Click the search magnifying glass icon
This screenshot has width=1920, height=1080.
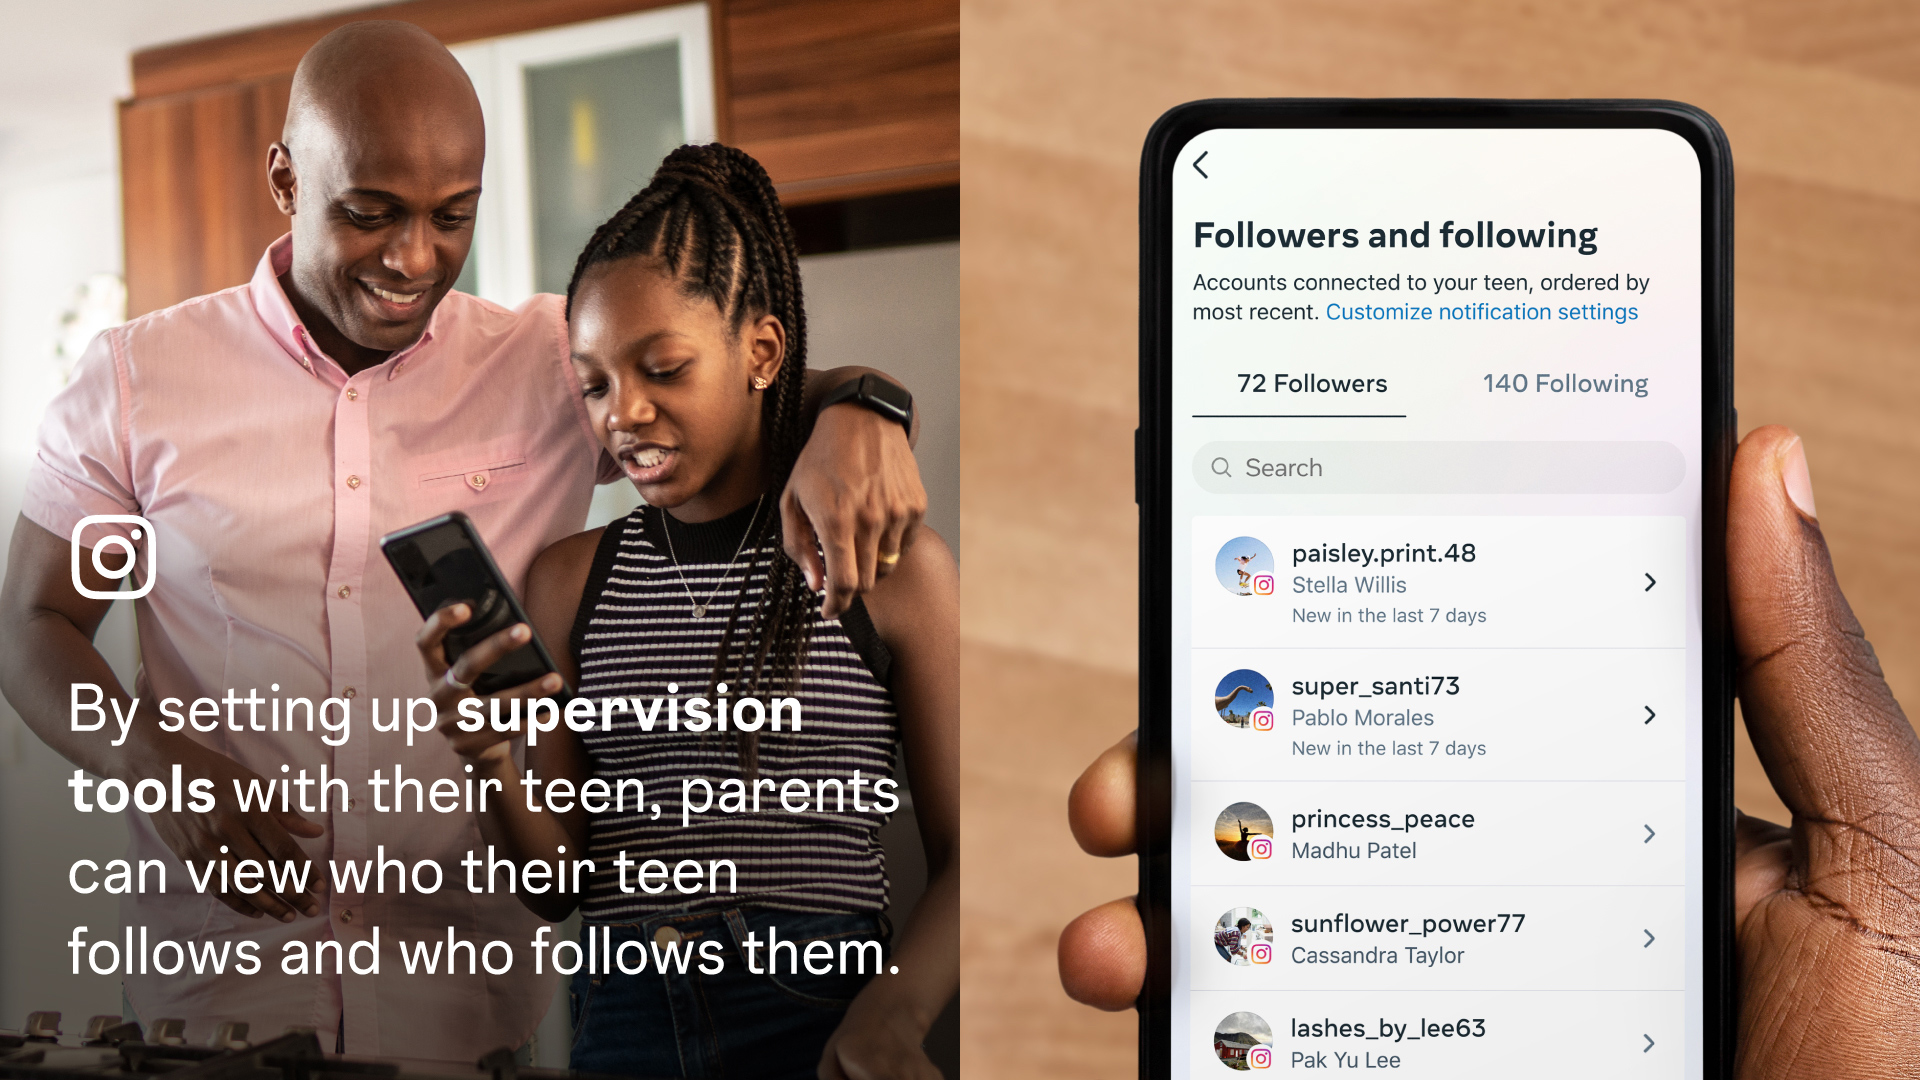(1222, 469)
